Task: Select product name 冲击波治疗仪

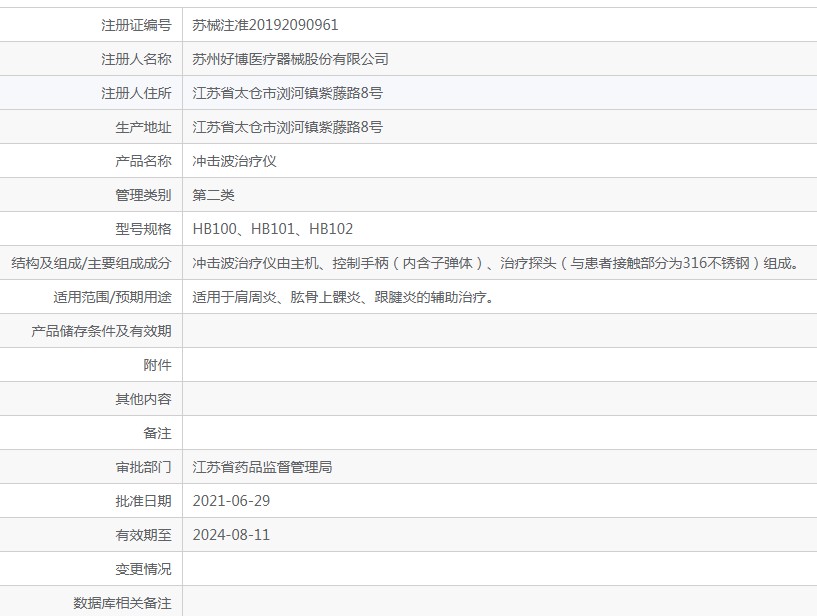Action: pyautogui.click(x=234, y=161)
